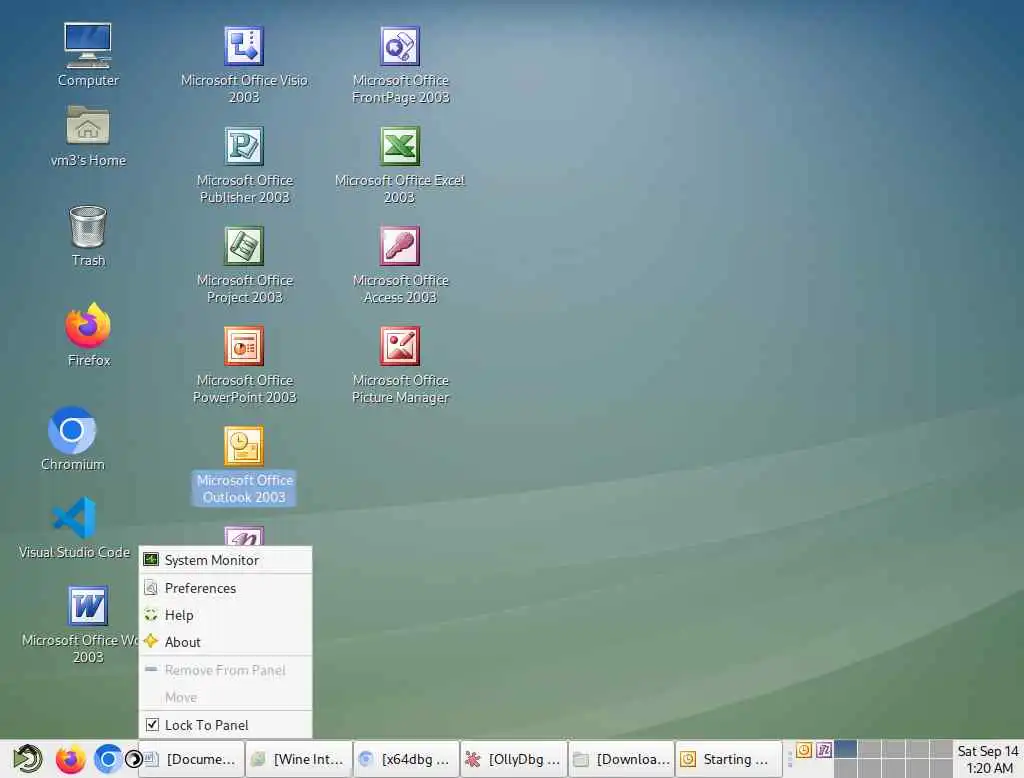Select the first highlighted workspace in switcher
1024x778 pixels.
click(x=845, y=749)
